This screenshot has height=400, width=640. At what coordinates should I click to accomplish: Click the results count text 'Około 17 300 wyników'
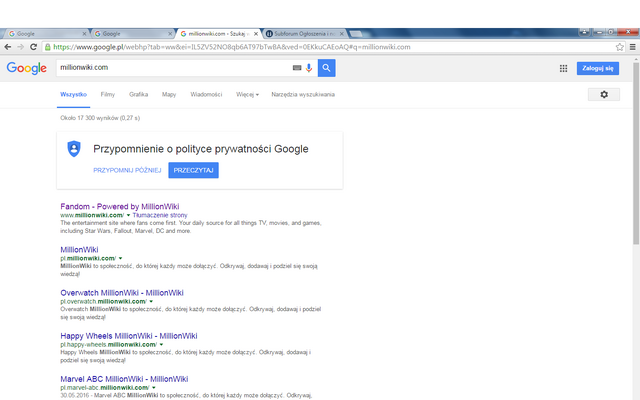pyautogui.click(x=100, y=118)
